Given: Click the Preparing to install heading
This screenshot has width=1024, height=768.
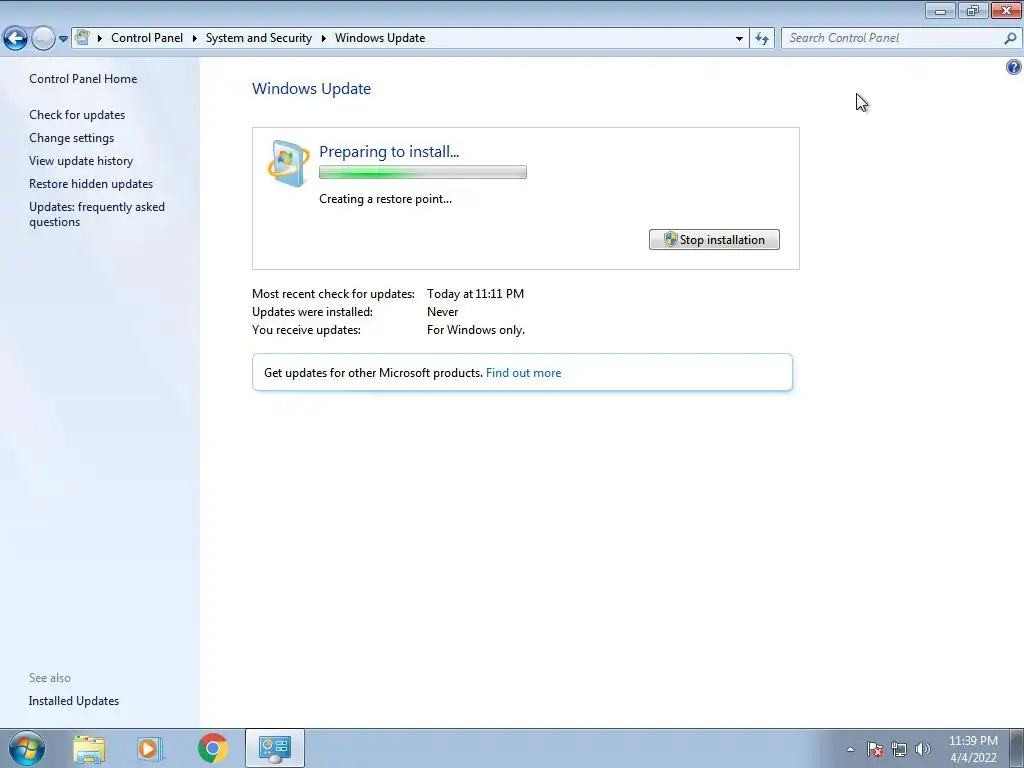Looking at the screenshot, I should [389, 152].
